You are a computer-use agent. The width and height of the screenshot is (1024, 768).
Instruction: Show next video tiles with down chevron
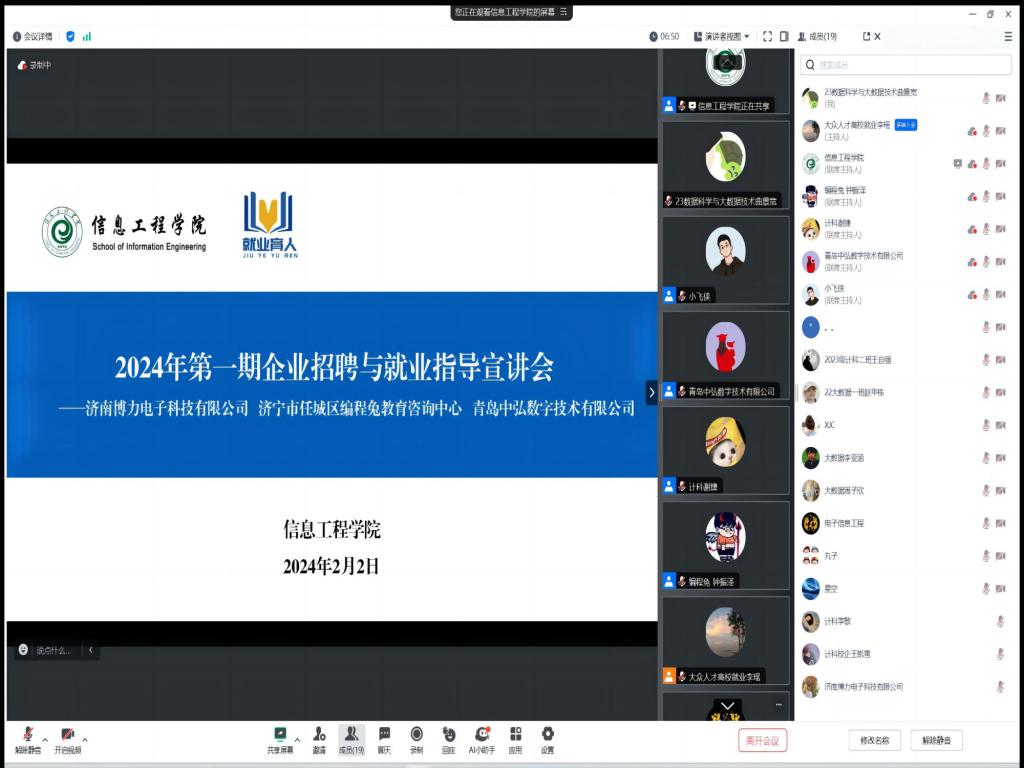tap(728, 706)
